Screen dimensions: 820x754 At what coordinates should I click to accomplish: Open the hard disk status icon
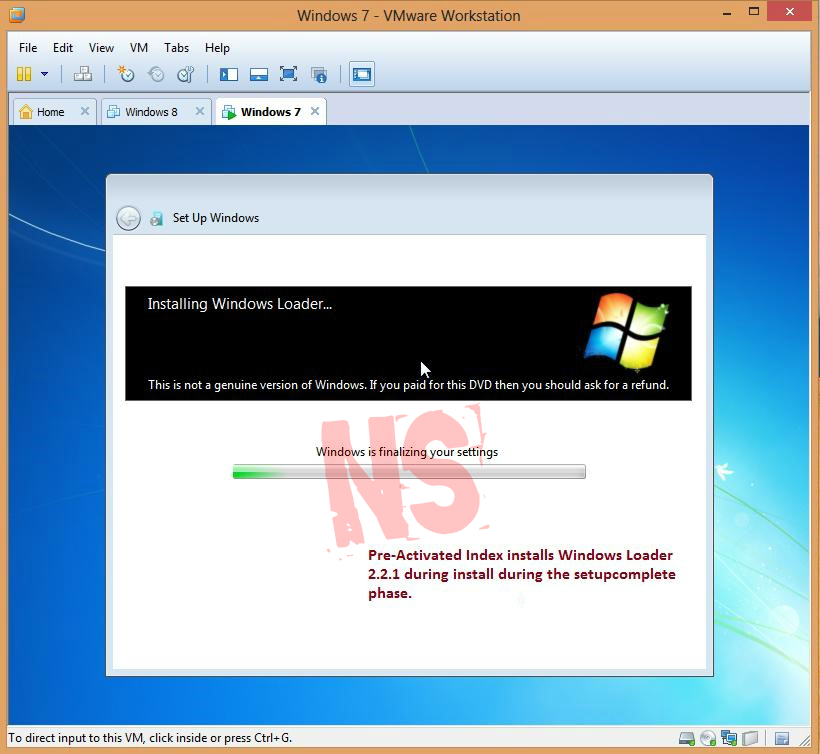coord(686,738)
